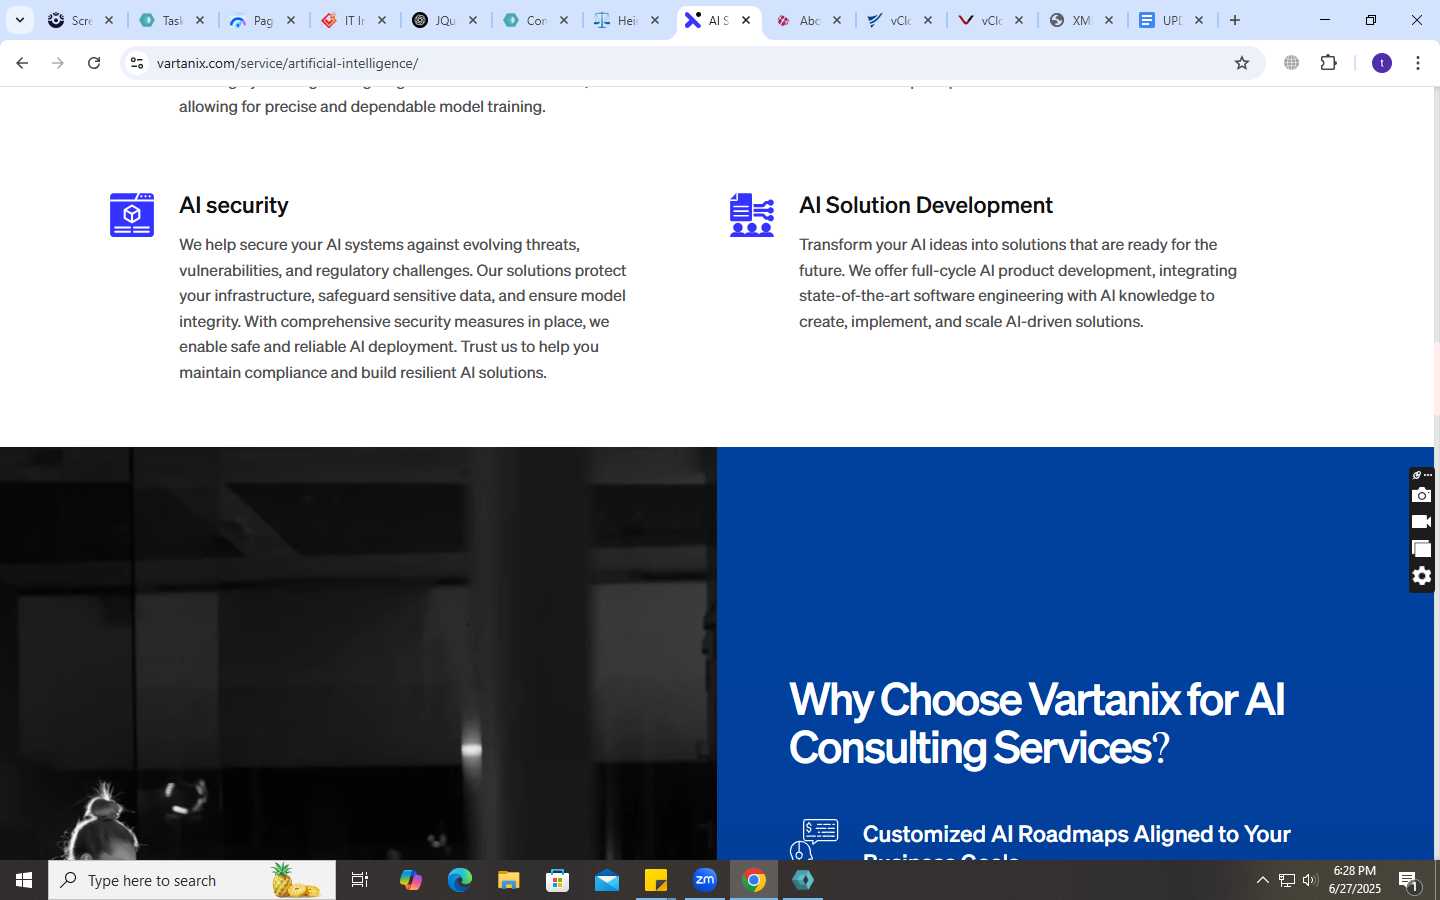The width and height of the screenshot is (1440, 900).
Task: Switch to the 'Con' browser tab
Action: tap(535, 20)
